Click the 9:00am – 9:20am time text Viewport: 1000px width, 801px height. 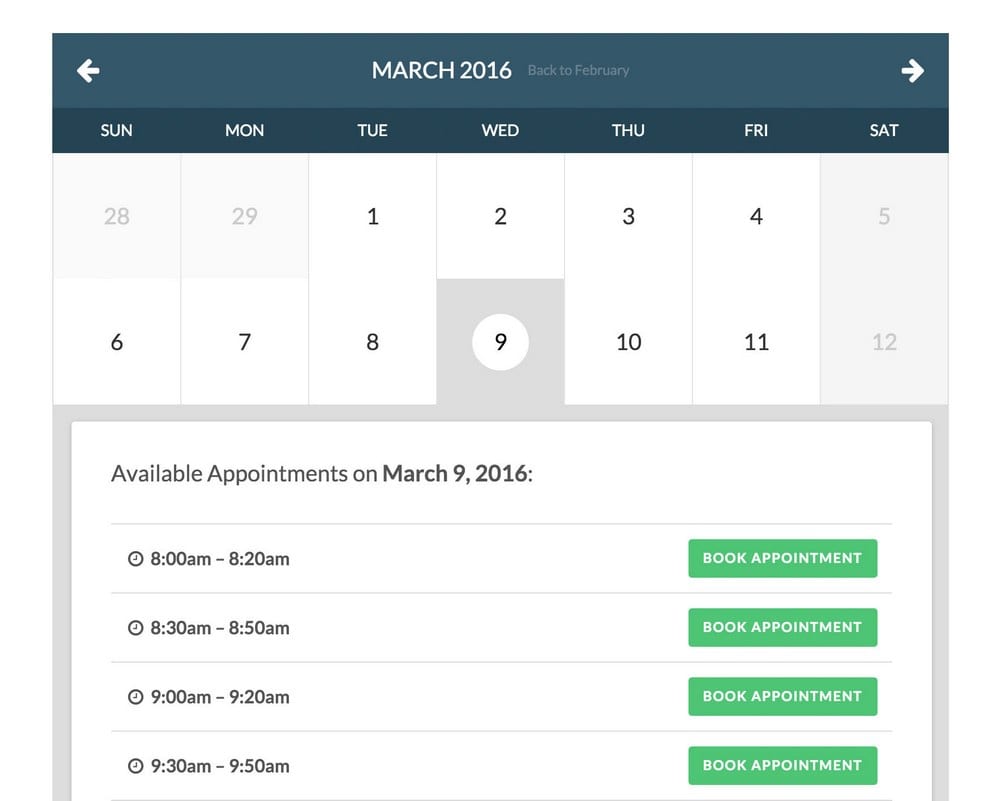tap(220, 697)
